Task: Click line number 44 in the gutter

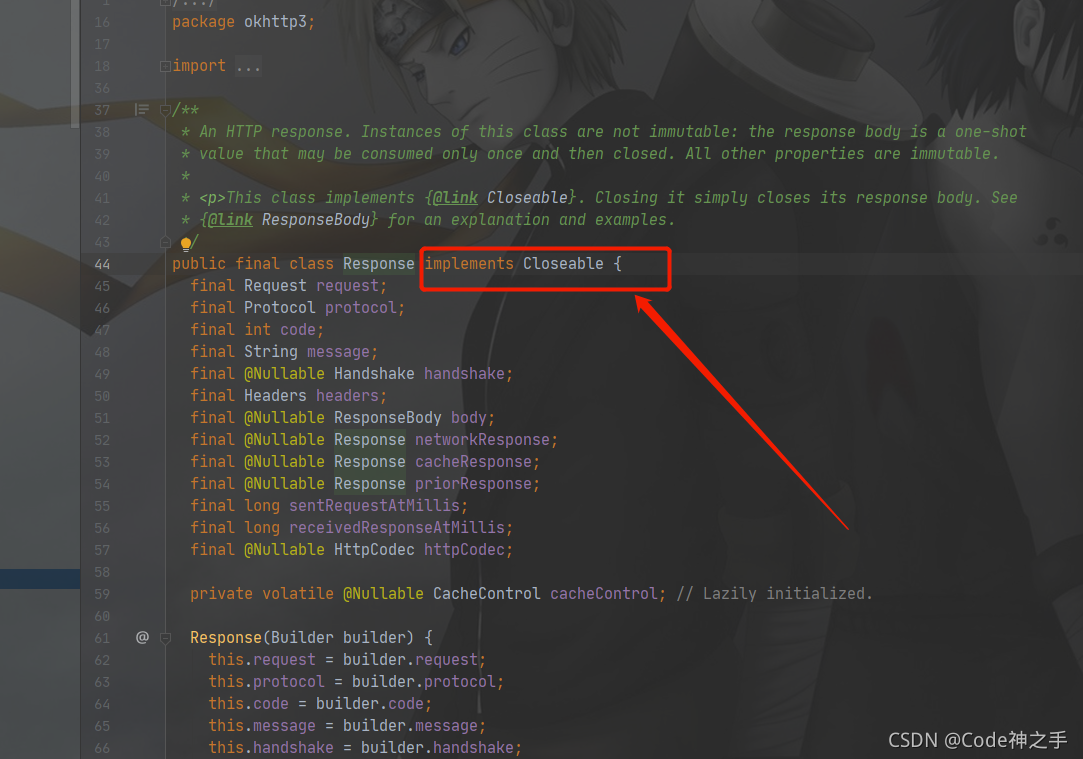Action: point(102,264)
